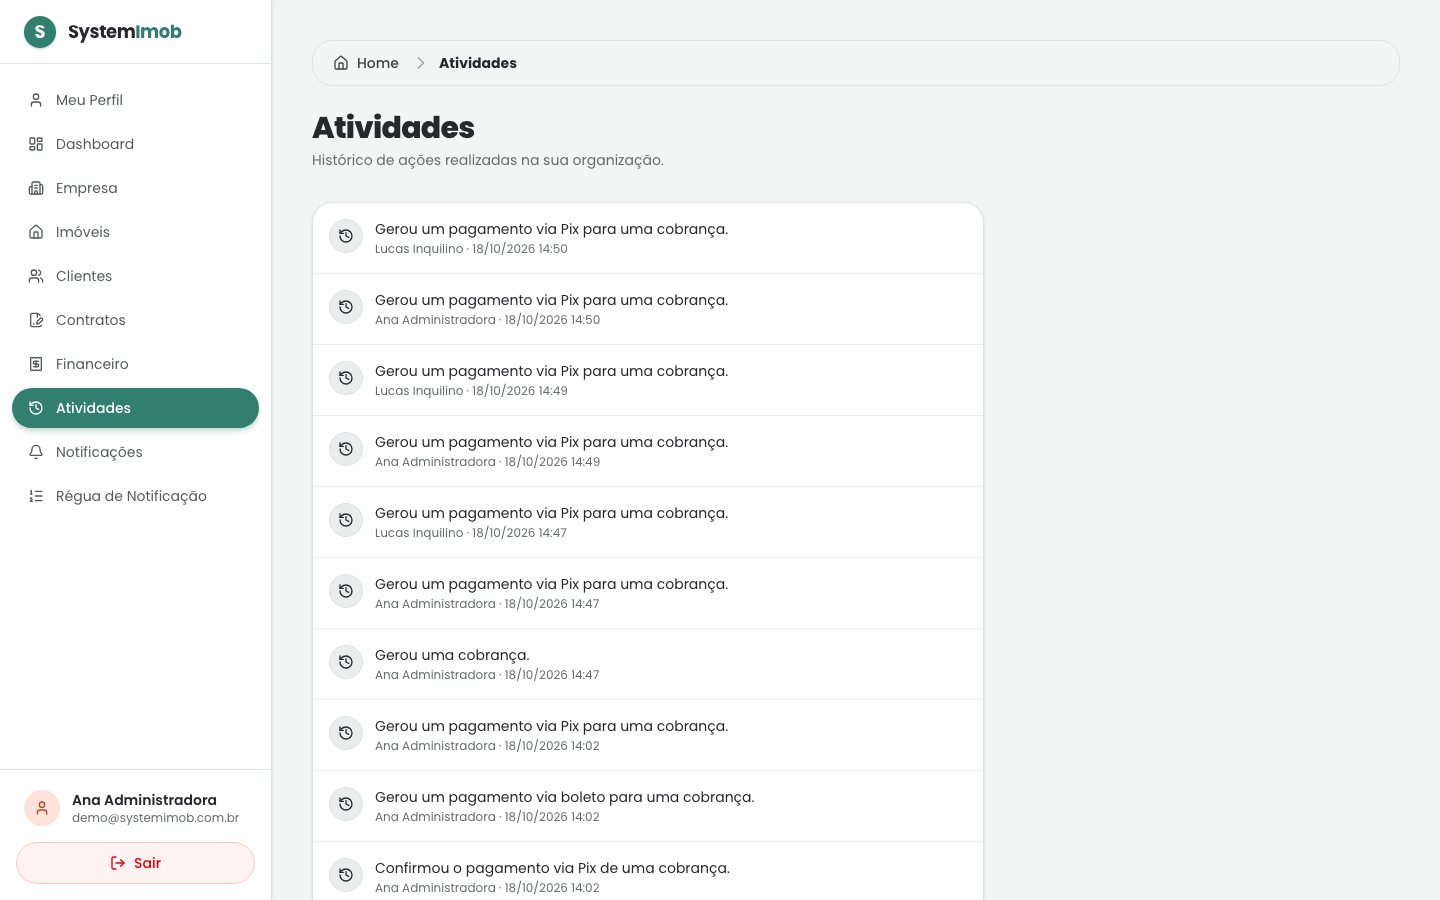This screenshot has width=1440, height=900.
Task: Click the Home breadcrumb link
Action: coord(366,63)
